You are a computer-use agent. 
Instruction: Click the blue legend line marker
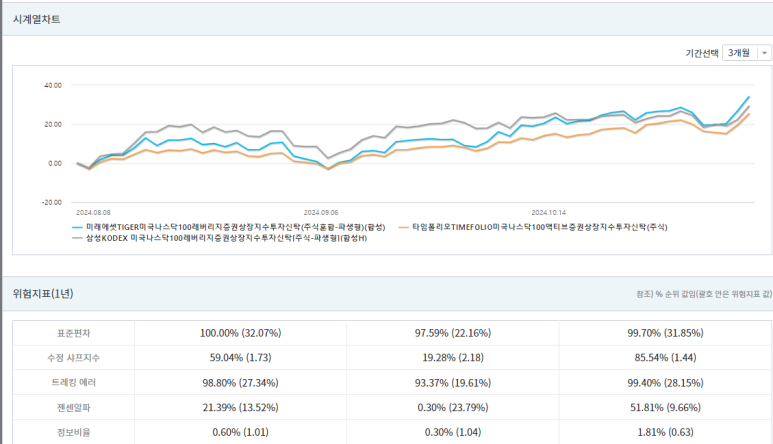click(77, 228)
